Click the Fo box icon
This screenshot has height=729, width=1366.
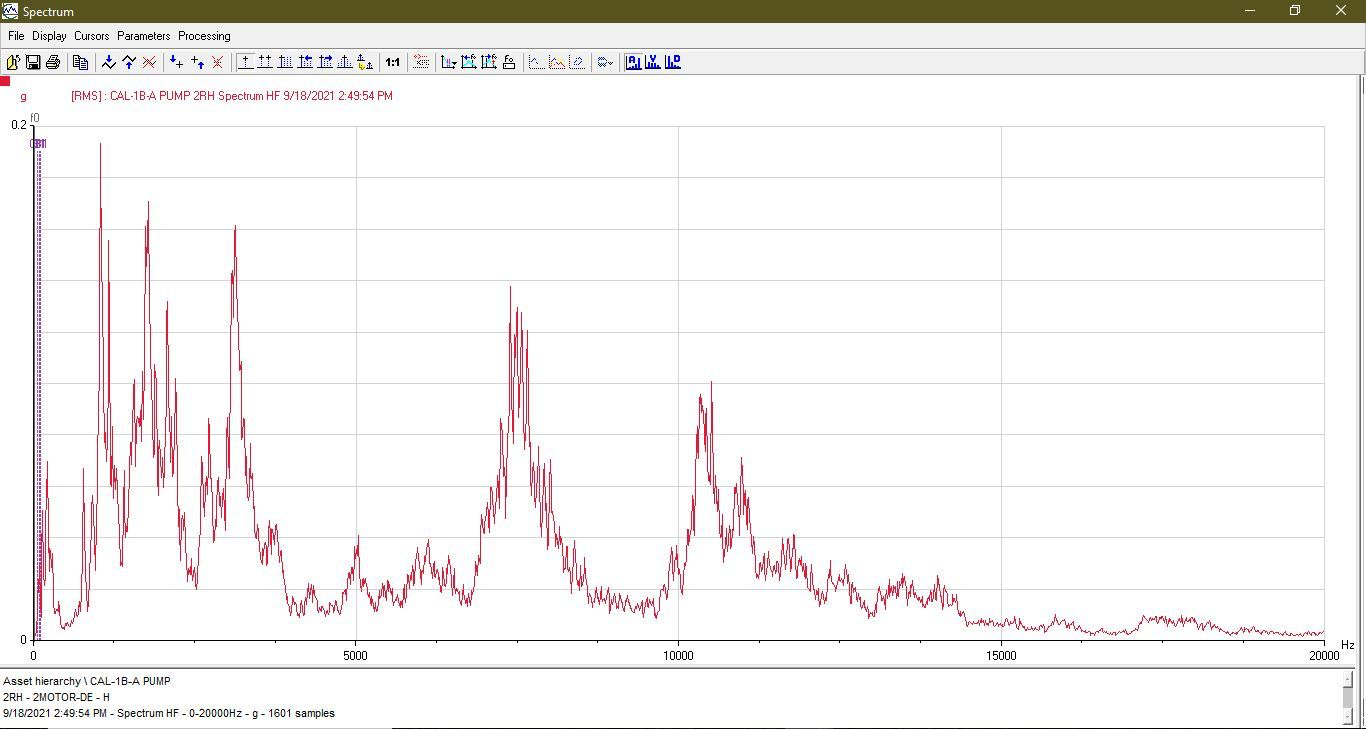(x=509, y=62)
